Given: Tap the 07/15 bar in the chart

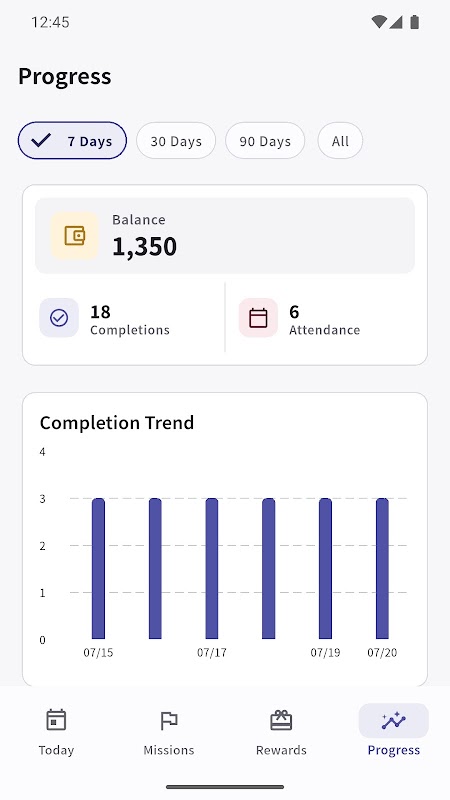Looking at the screenshot, I should click(98, 568).
